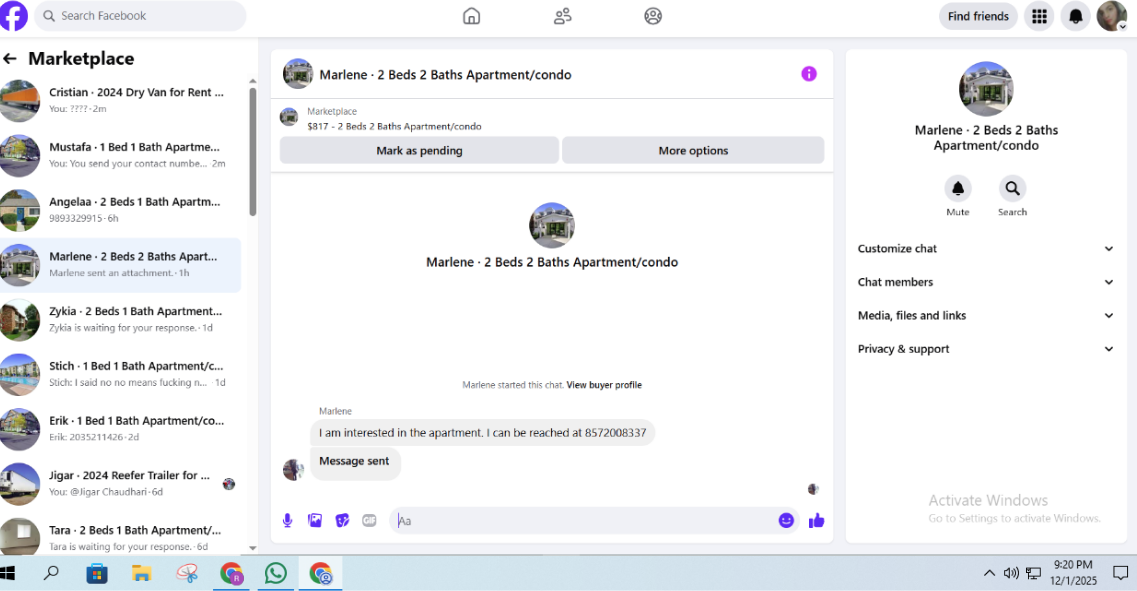This screenshot has height=591, width=1137.
Task: Show hidden system tray icons
Action: pos(989,574)
